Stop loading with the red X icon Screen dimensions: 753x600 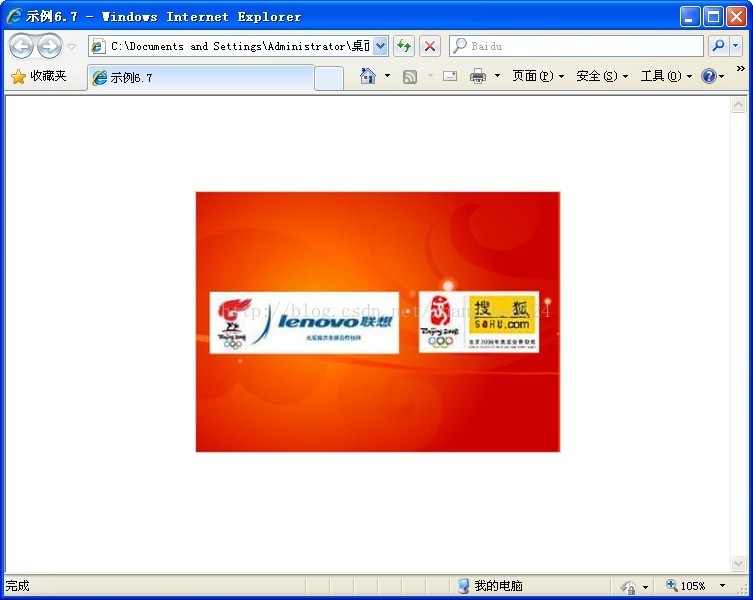click(430, 46)
